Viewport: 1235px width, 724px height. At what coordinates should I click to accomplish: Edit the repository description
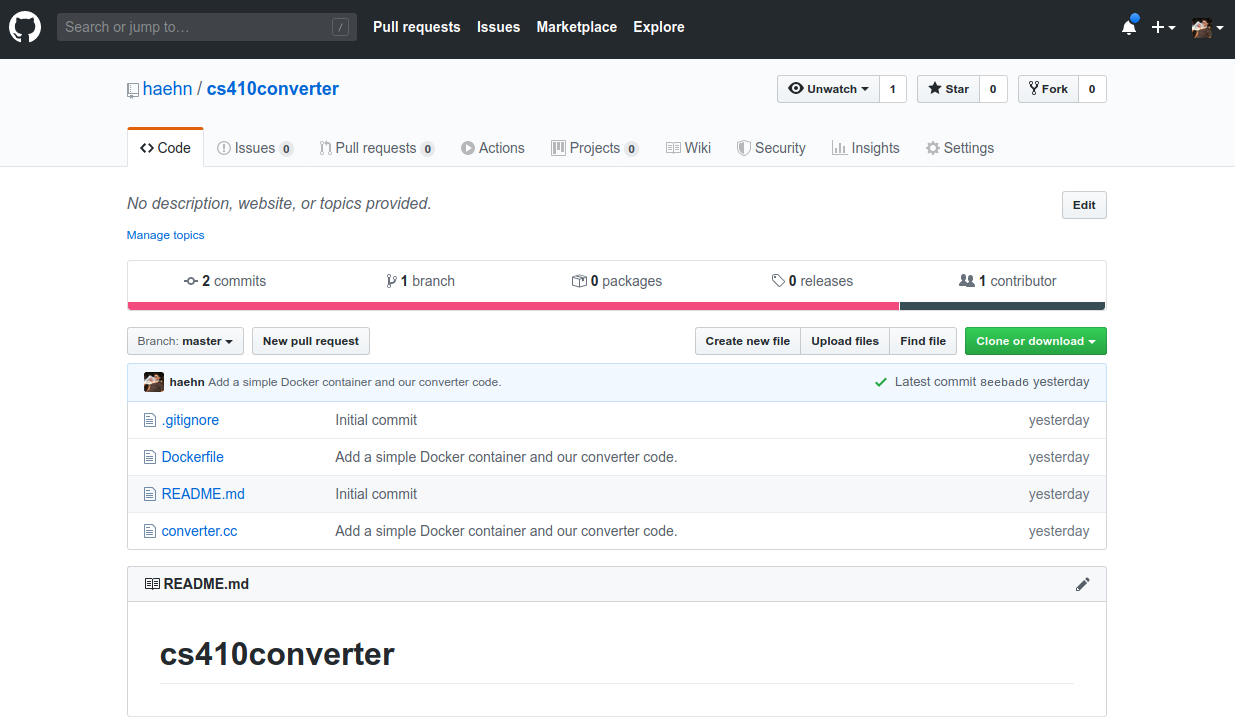[1084, 205]
